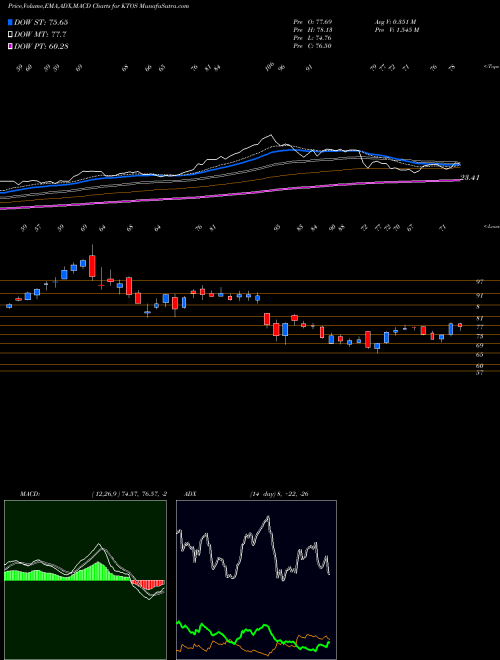The height and width of the screenshot is (660, 500).
Task: Click the last red candlestick on the right
Action: coord(460,325)
